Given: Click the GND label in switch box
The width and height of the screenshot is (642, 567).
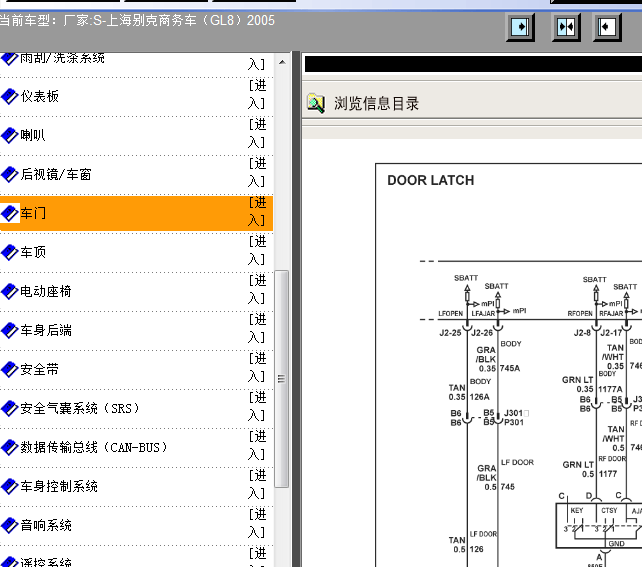Looking at the screenshot, I should (x=616, y=544).
